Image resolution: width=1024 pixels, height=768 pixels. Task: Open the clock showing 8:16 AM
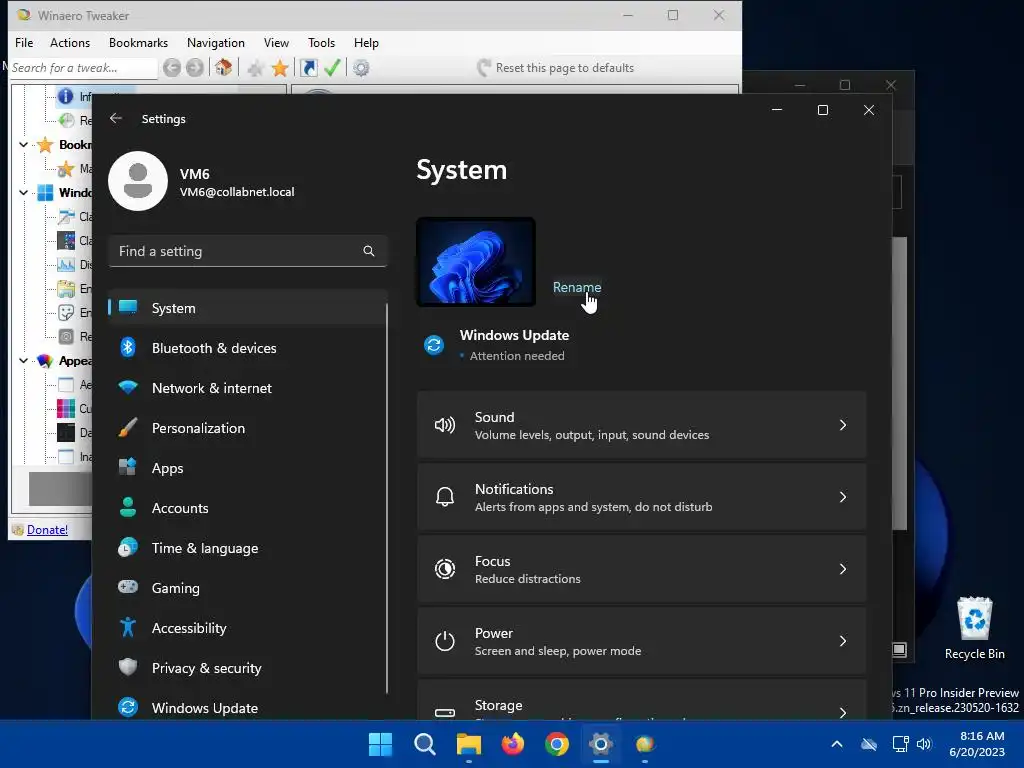pyautogui.click(x=977, y=744)
